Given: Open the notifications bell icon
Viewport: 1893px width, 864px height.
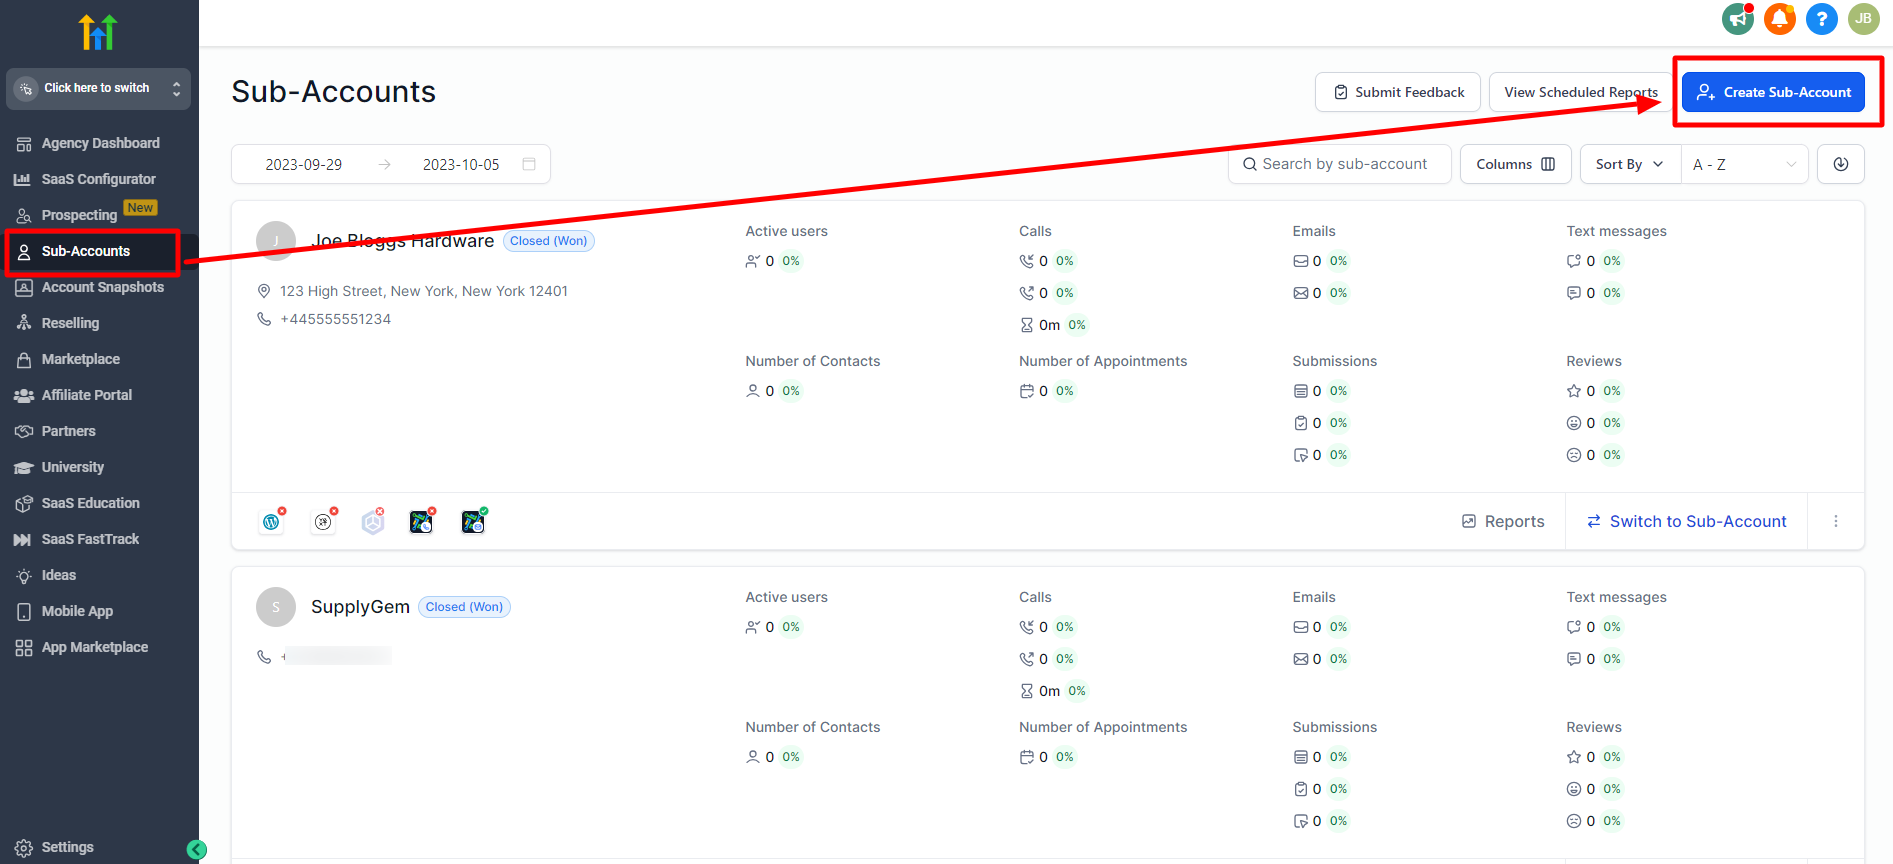Looking at the screenshot, I should (x=1779, y=19).
